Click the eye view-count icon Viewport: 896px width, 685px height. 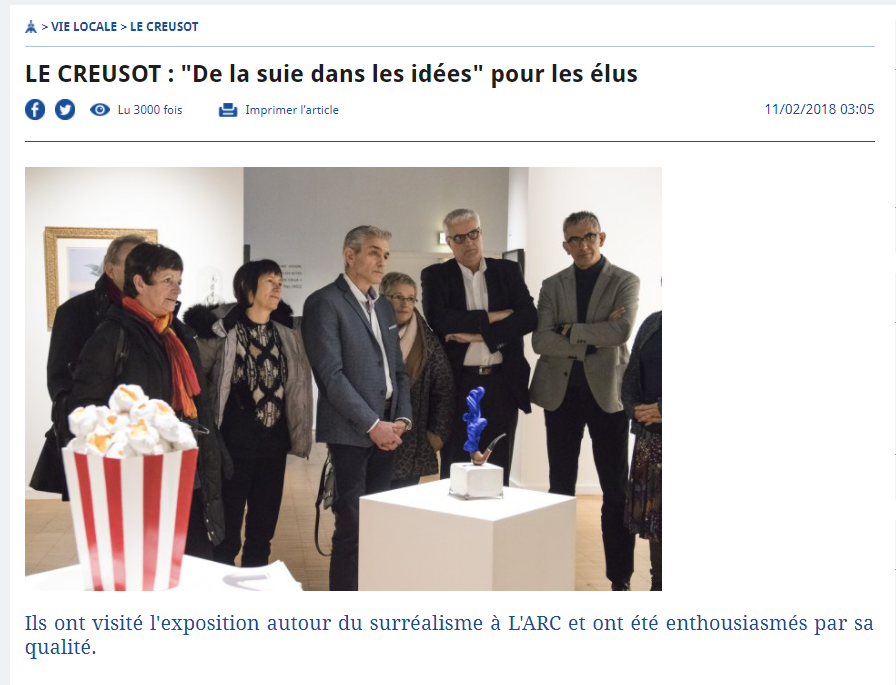coord(100,110)
